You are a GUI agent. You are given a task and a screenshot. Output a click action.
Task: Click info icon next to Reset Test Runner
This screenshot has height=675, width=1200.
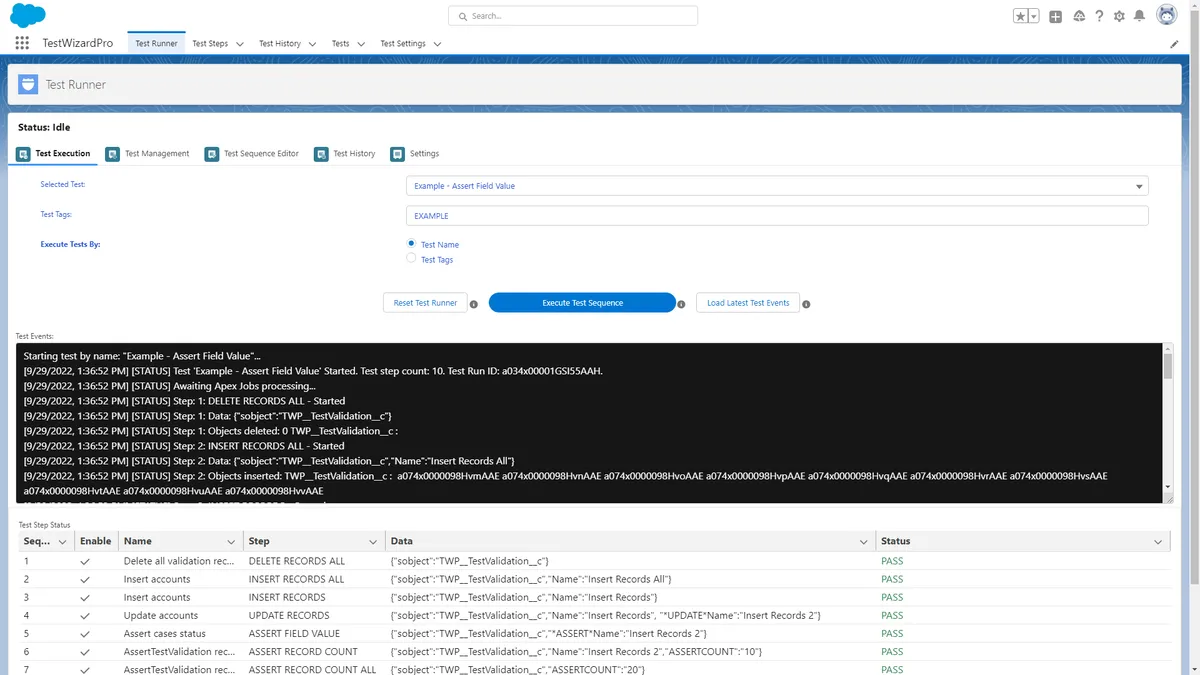[x=474, y=304]
